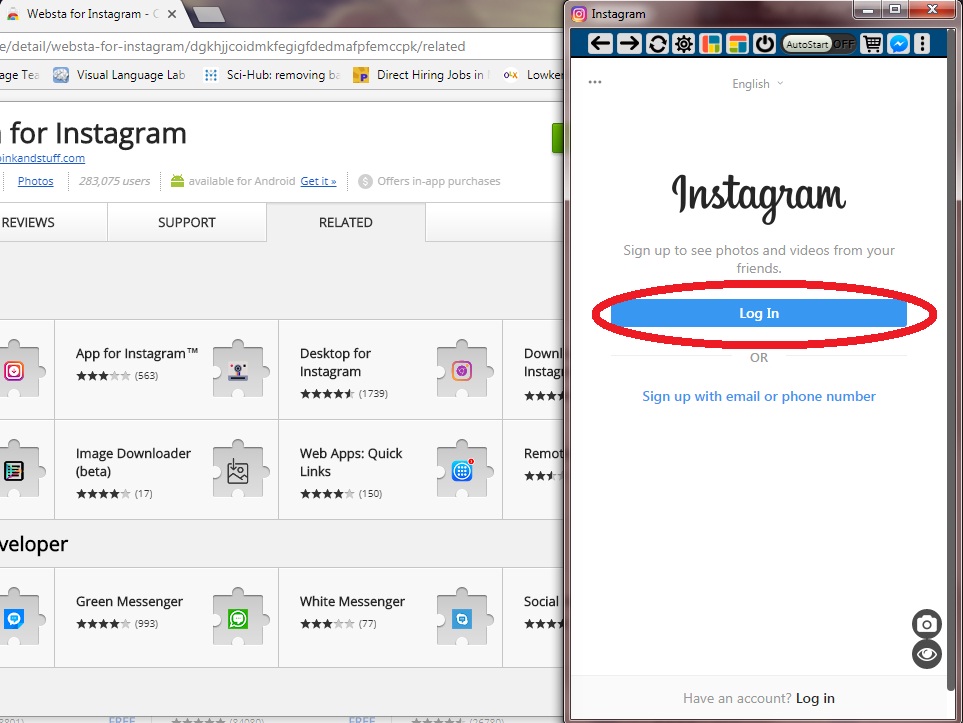963x723 pixels.
Task: Go forward using the right arrow in the Instagram toolbar
Action: coord(629,44)
